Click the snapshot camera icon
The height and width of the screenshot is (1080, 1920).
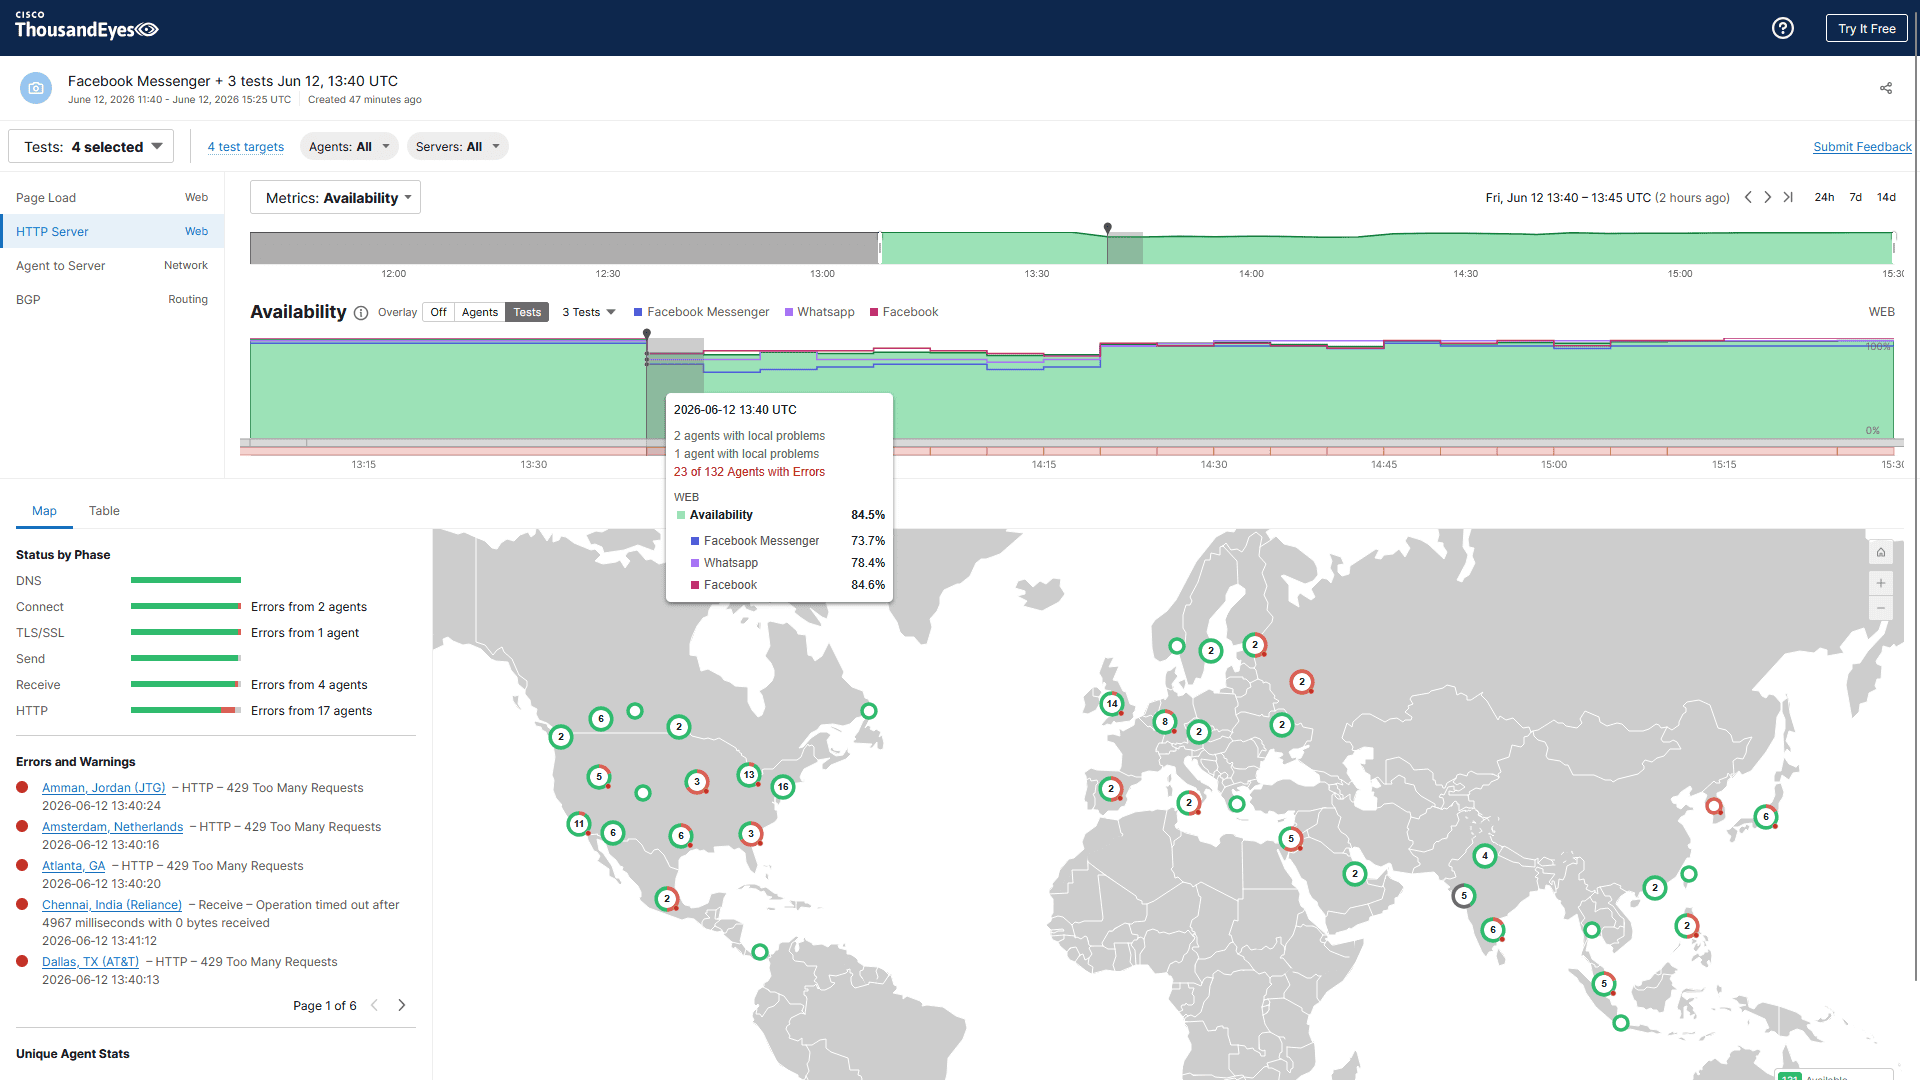coord(36,88)
